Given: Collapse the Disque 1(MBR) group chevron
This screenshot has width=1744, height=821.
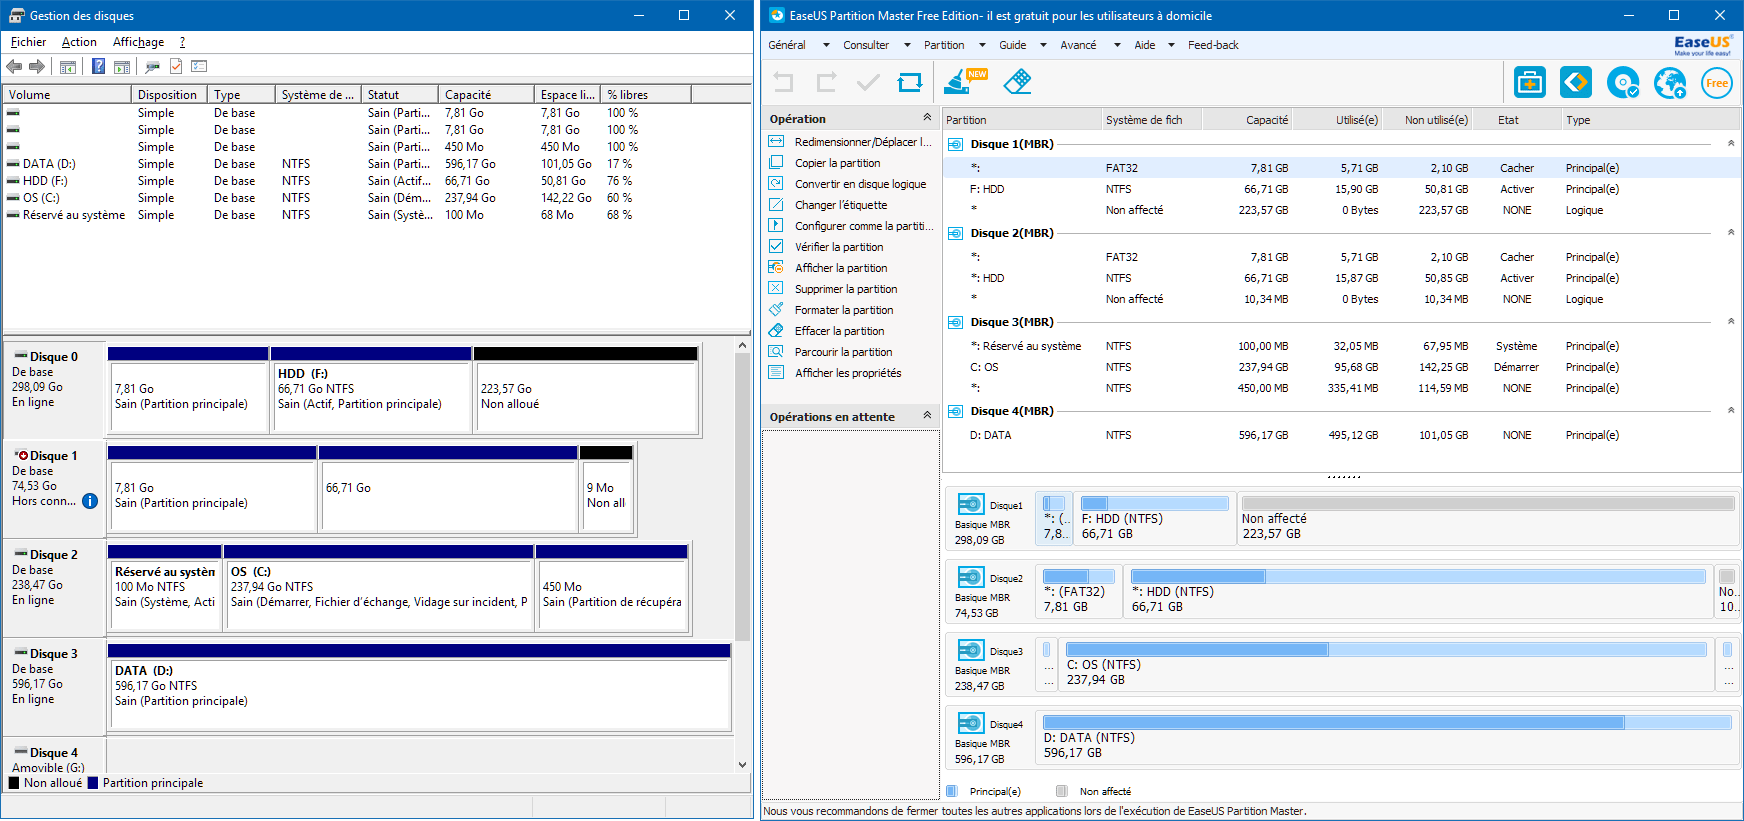Looking at the screenshot, I should coord(1731,144).
